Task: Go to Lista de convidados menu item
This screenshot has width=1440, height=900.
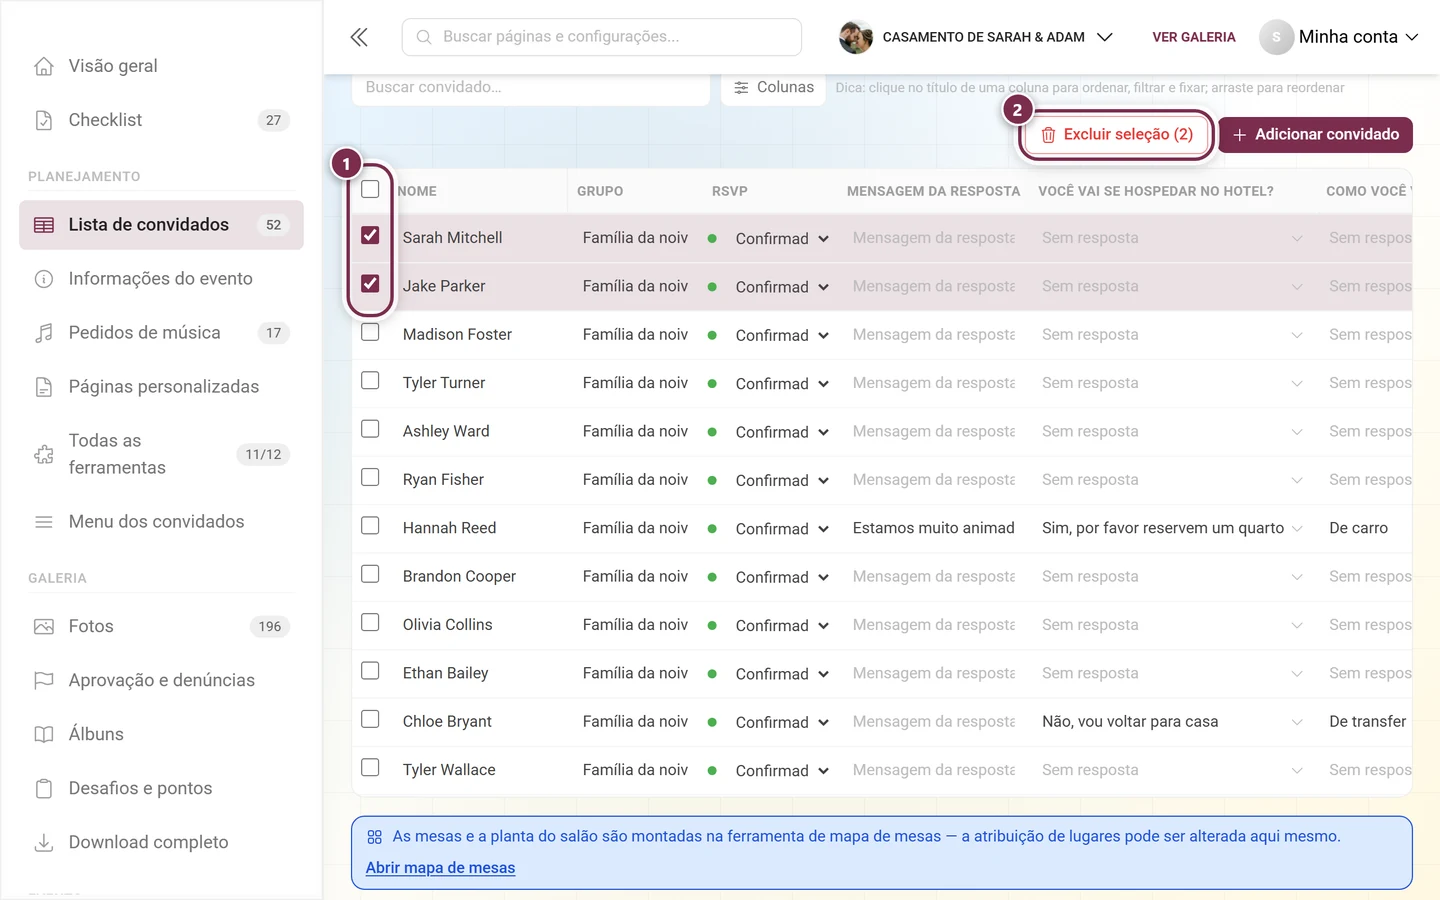Action: (x=161, y=225)
